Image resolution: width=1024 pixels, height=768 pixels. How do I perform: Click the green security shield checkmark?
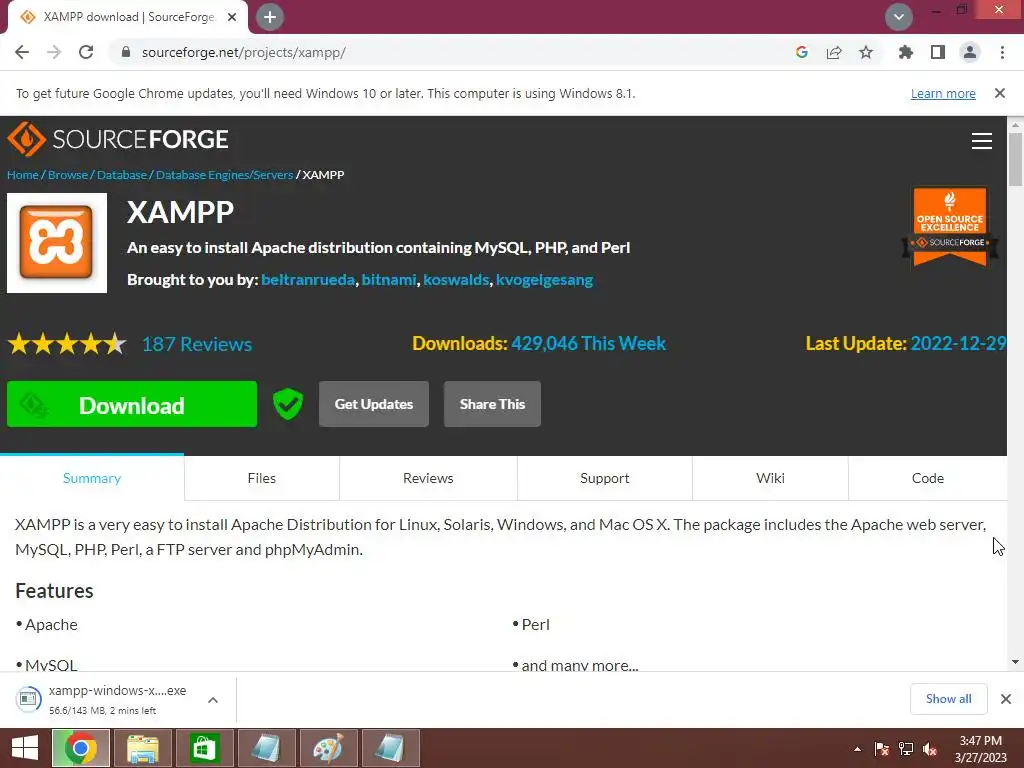click(288, 404)
